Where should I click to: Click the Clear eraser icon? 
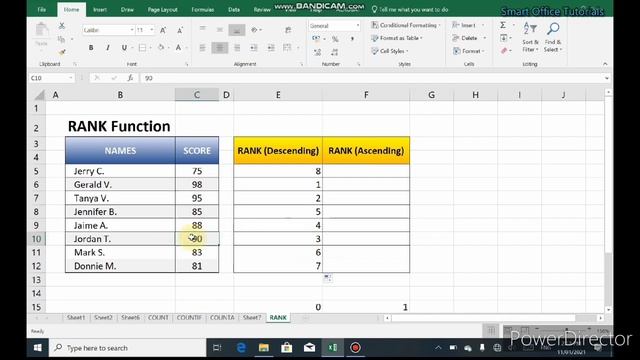504,51
